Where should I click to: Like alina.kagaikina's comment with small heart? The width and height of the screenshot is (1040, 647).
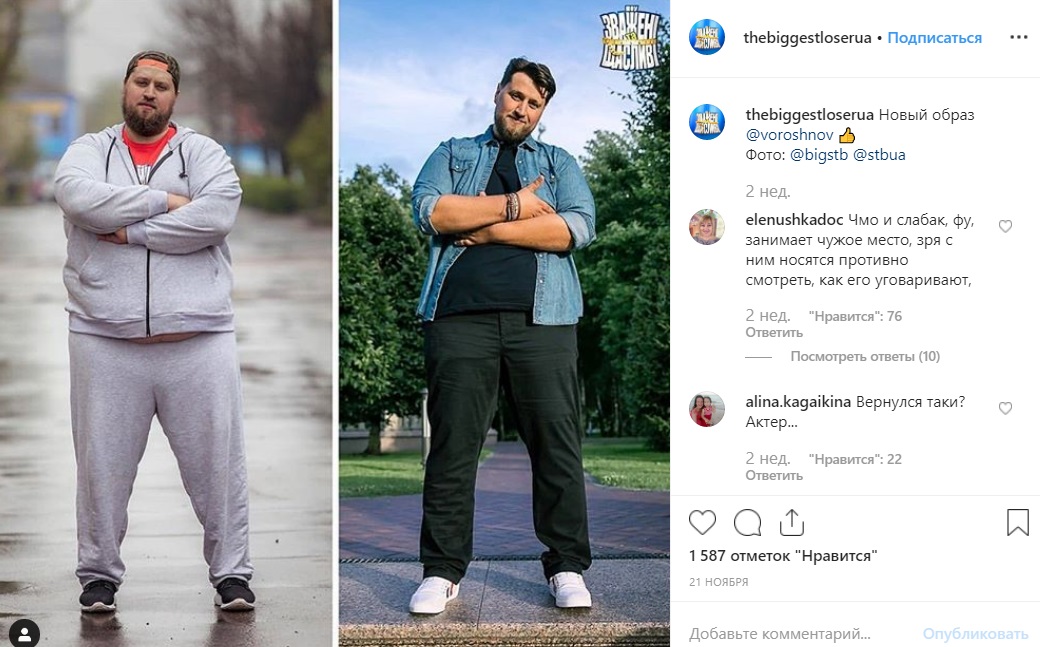(1006, 408)
